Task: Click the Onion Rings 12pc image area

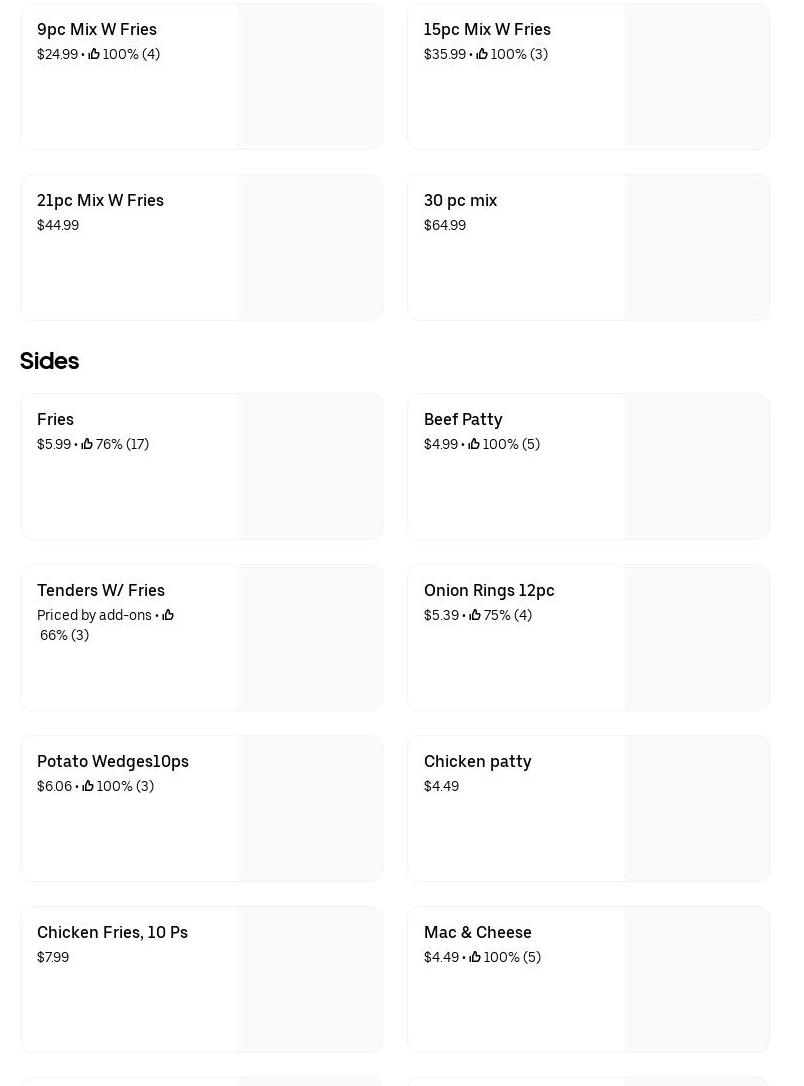Action: tap(696, 637)
